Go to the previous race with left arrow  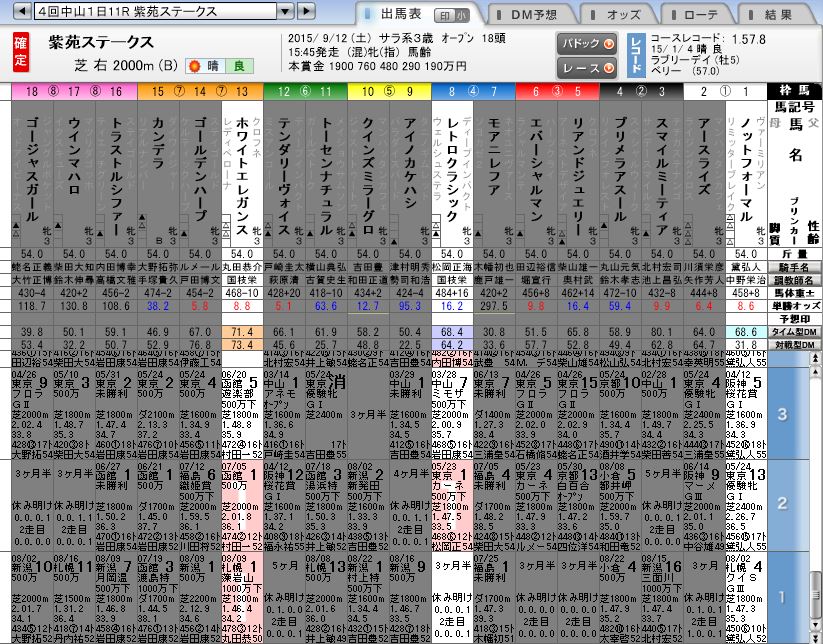(21, 10)
